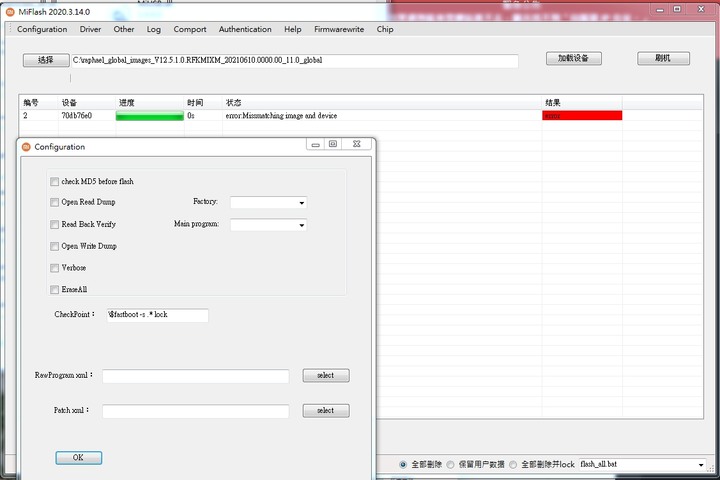This screenshot has height=480, width=720.
Task: Click the Configuration dialog's Mi icon
Action: pyautogui.click(x=26, y=147)
